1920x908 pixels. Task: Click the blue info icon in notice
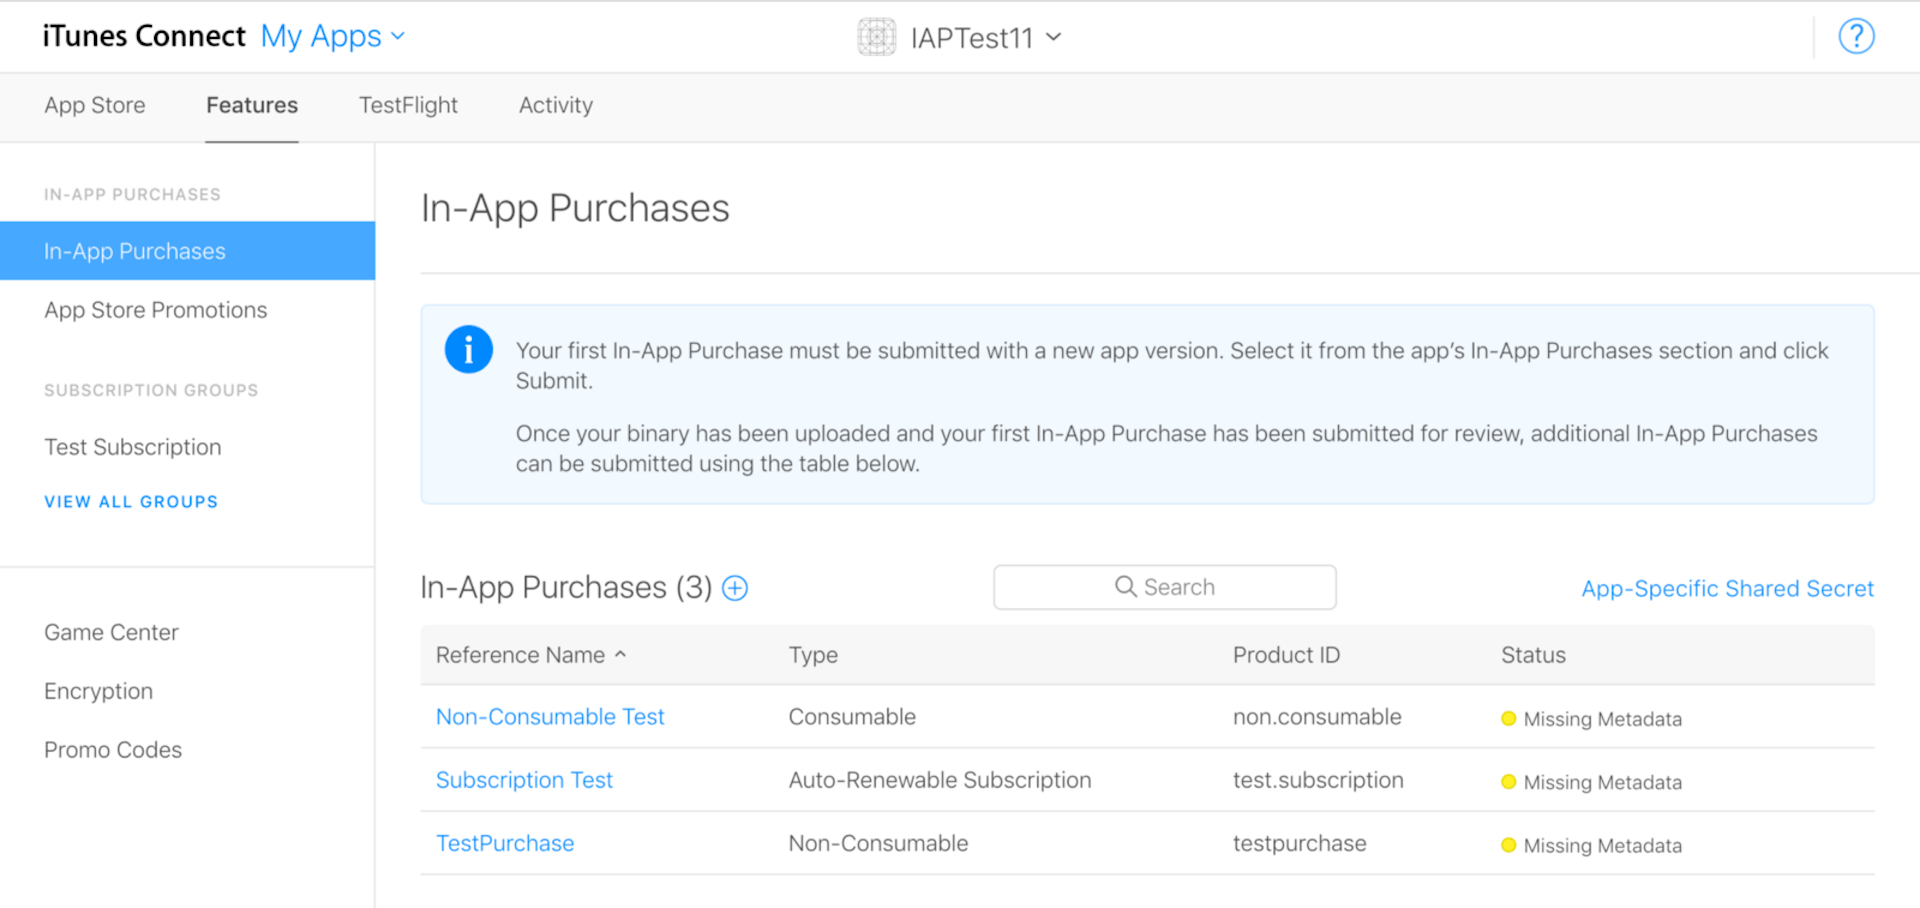(468, 350)
